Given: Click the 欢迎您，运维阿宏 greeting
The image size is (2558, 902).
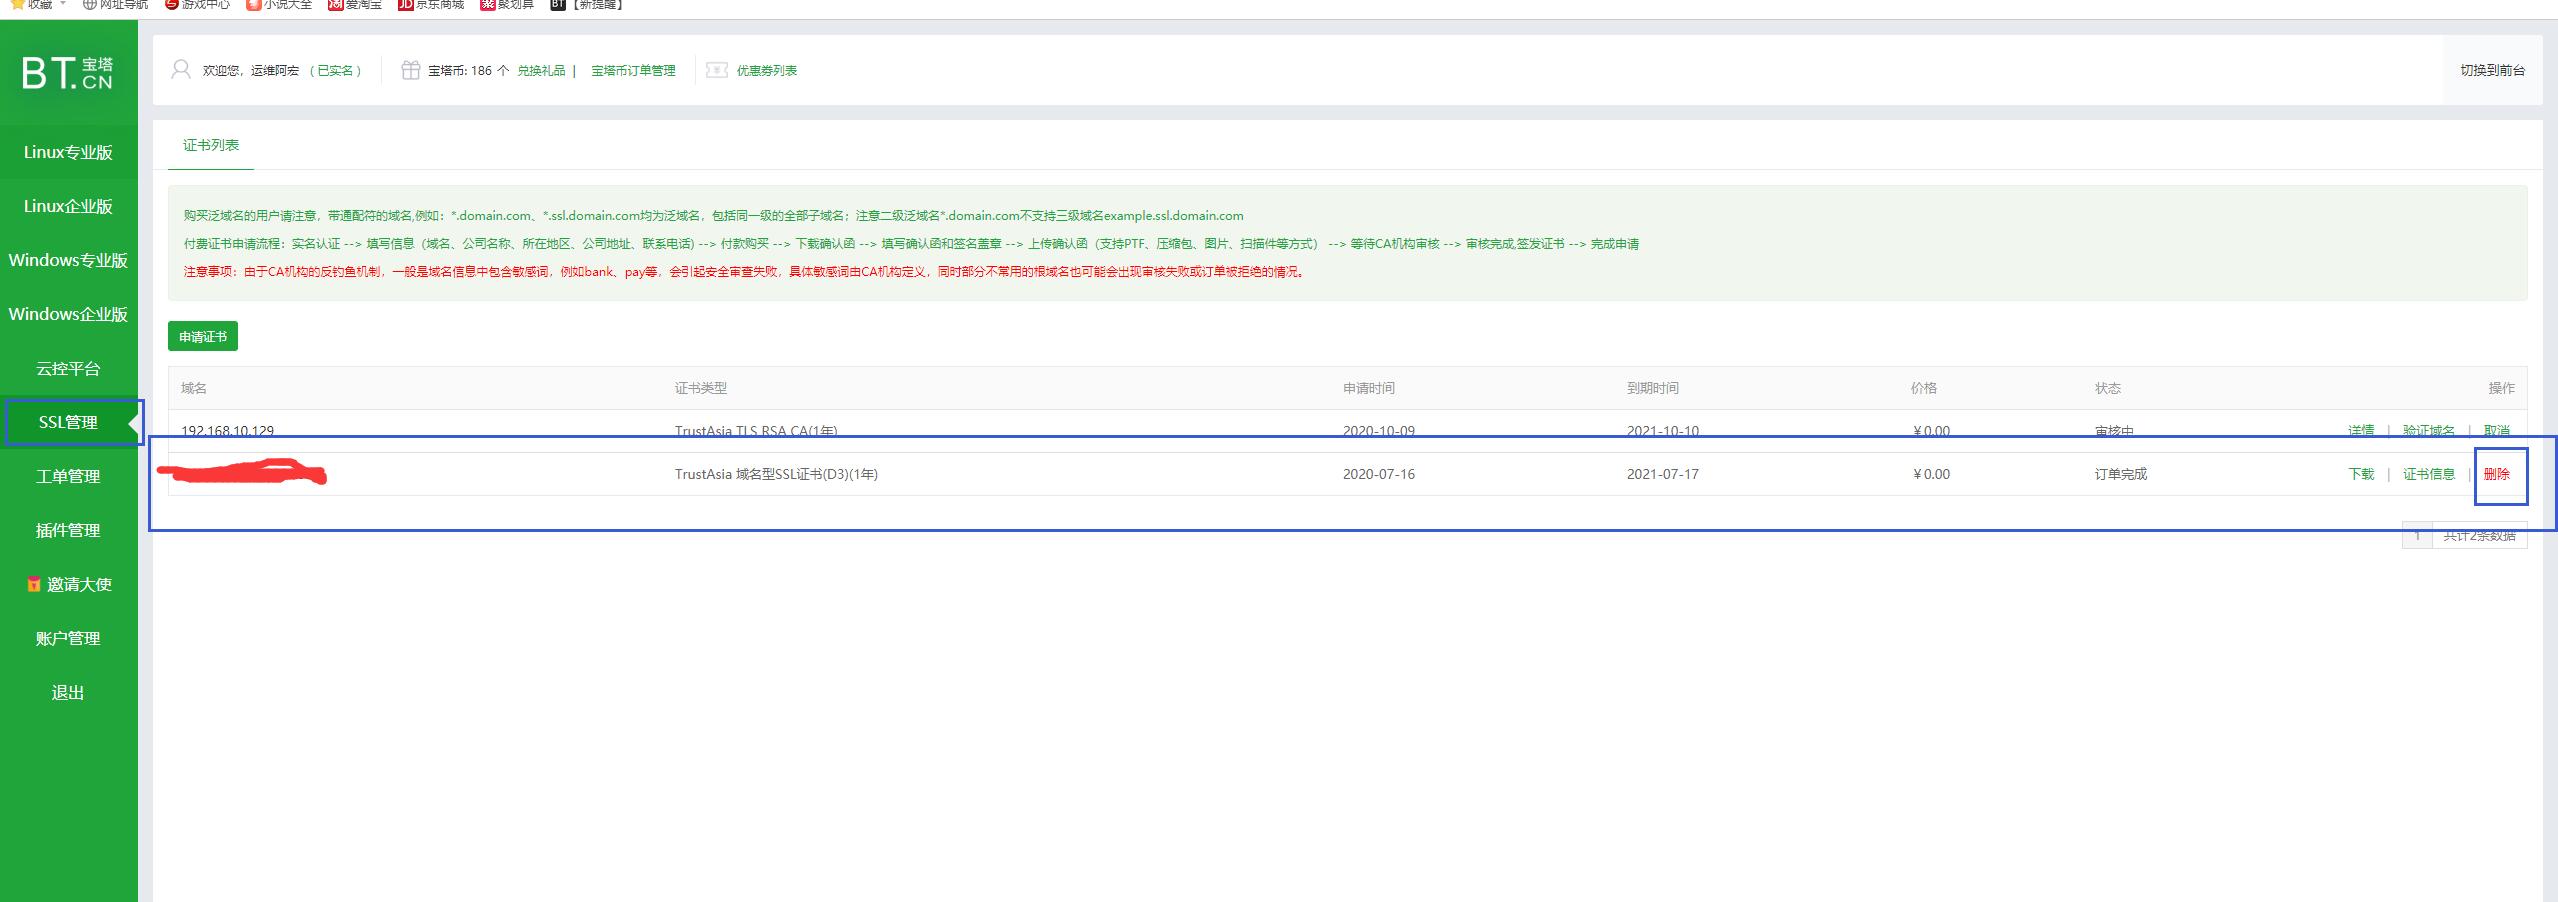Looking at the screenshot, I should pos(251,70).
